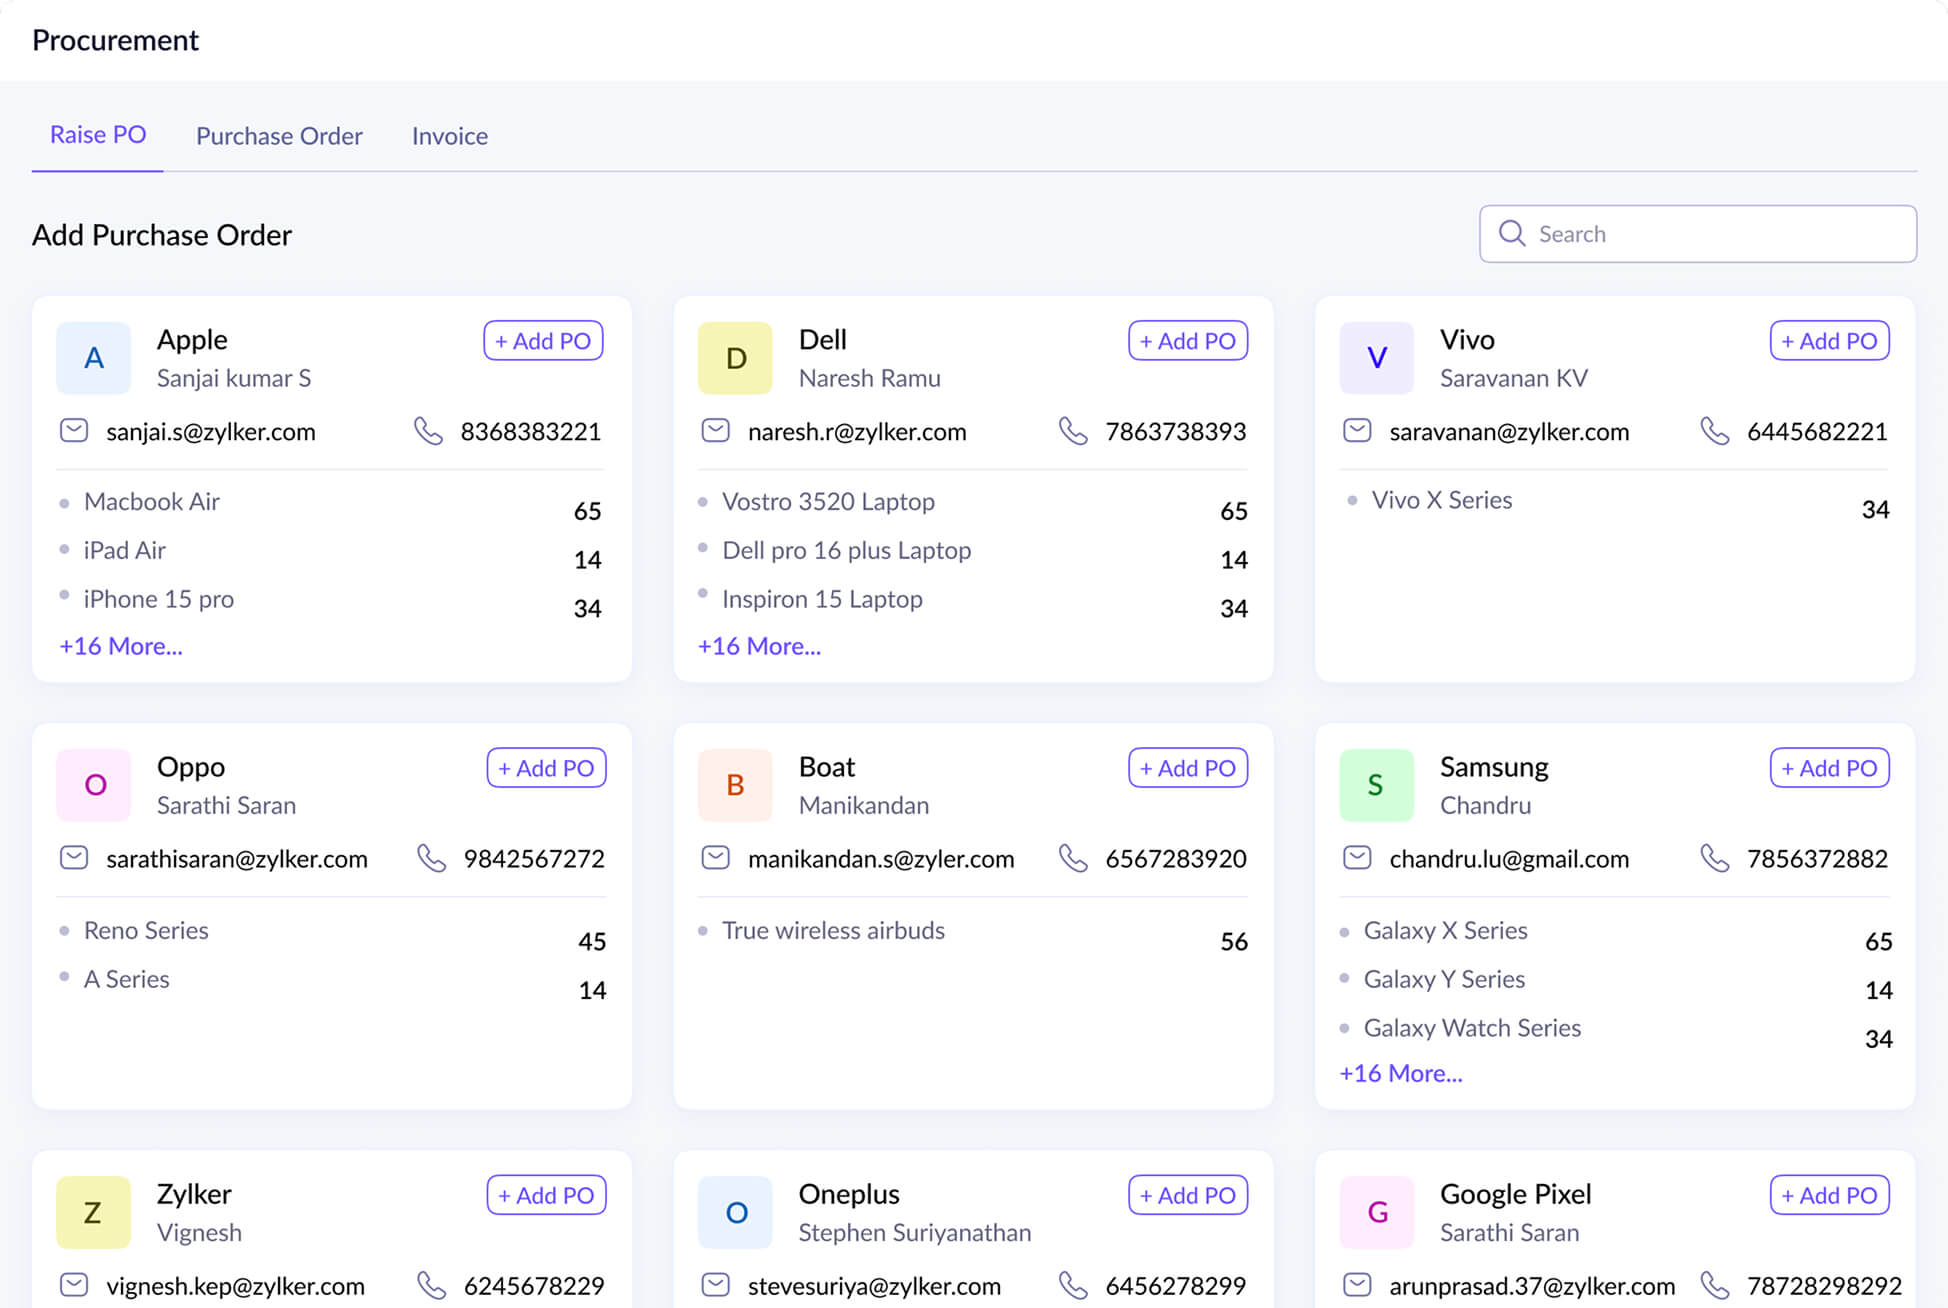Switch to the Raise PO tab
This screenshot has height=1308, width=1948.
(x=98, y=135)
